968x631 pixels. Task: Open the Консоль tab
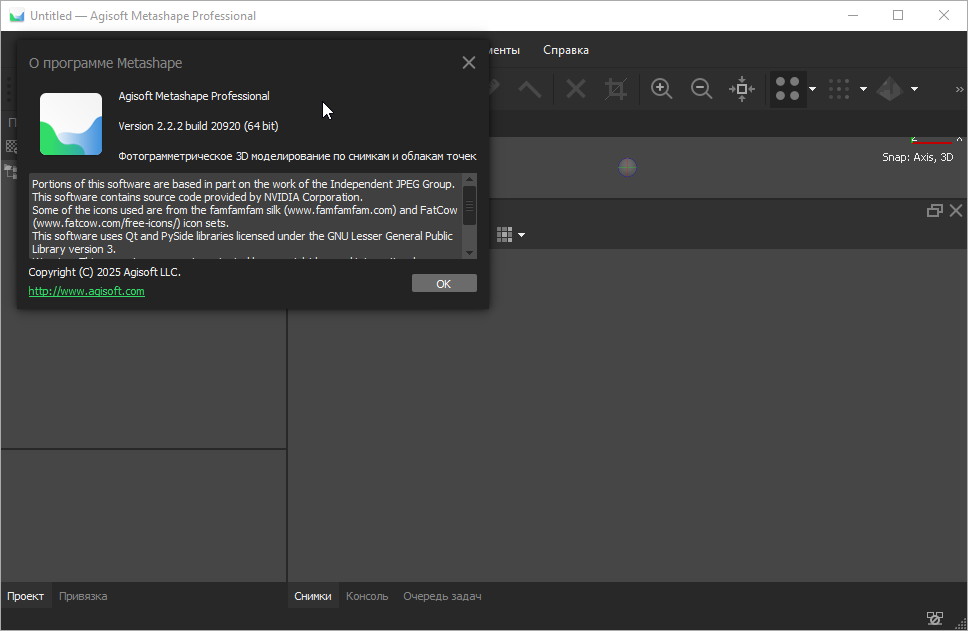367,596
